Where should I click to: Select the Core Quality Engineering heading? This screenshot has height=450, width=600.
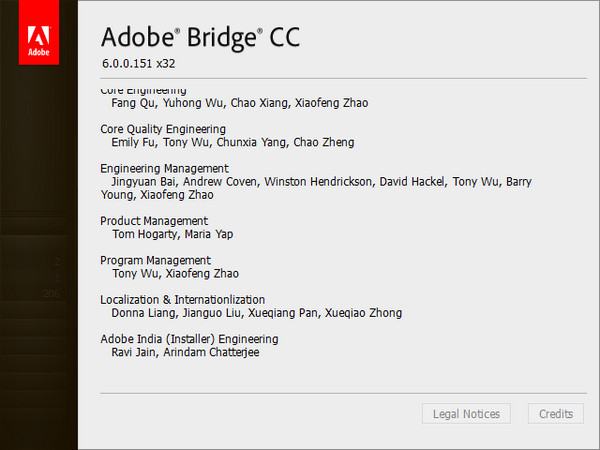163,129
